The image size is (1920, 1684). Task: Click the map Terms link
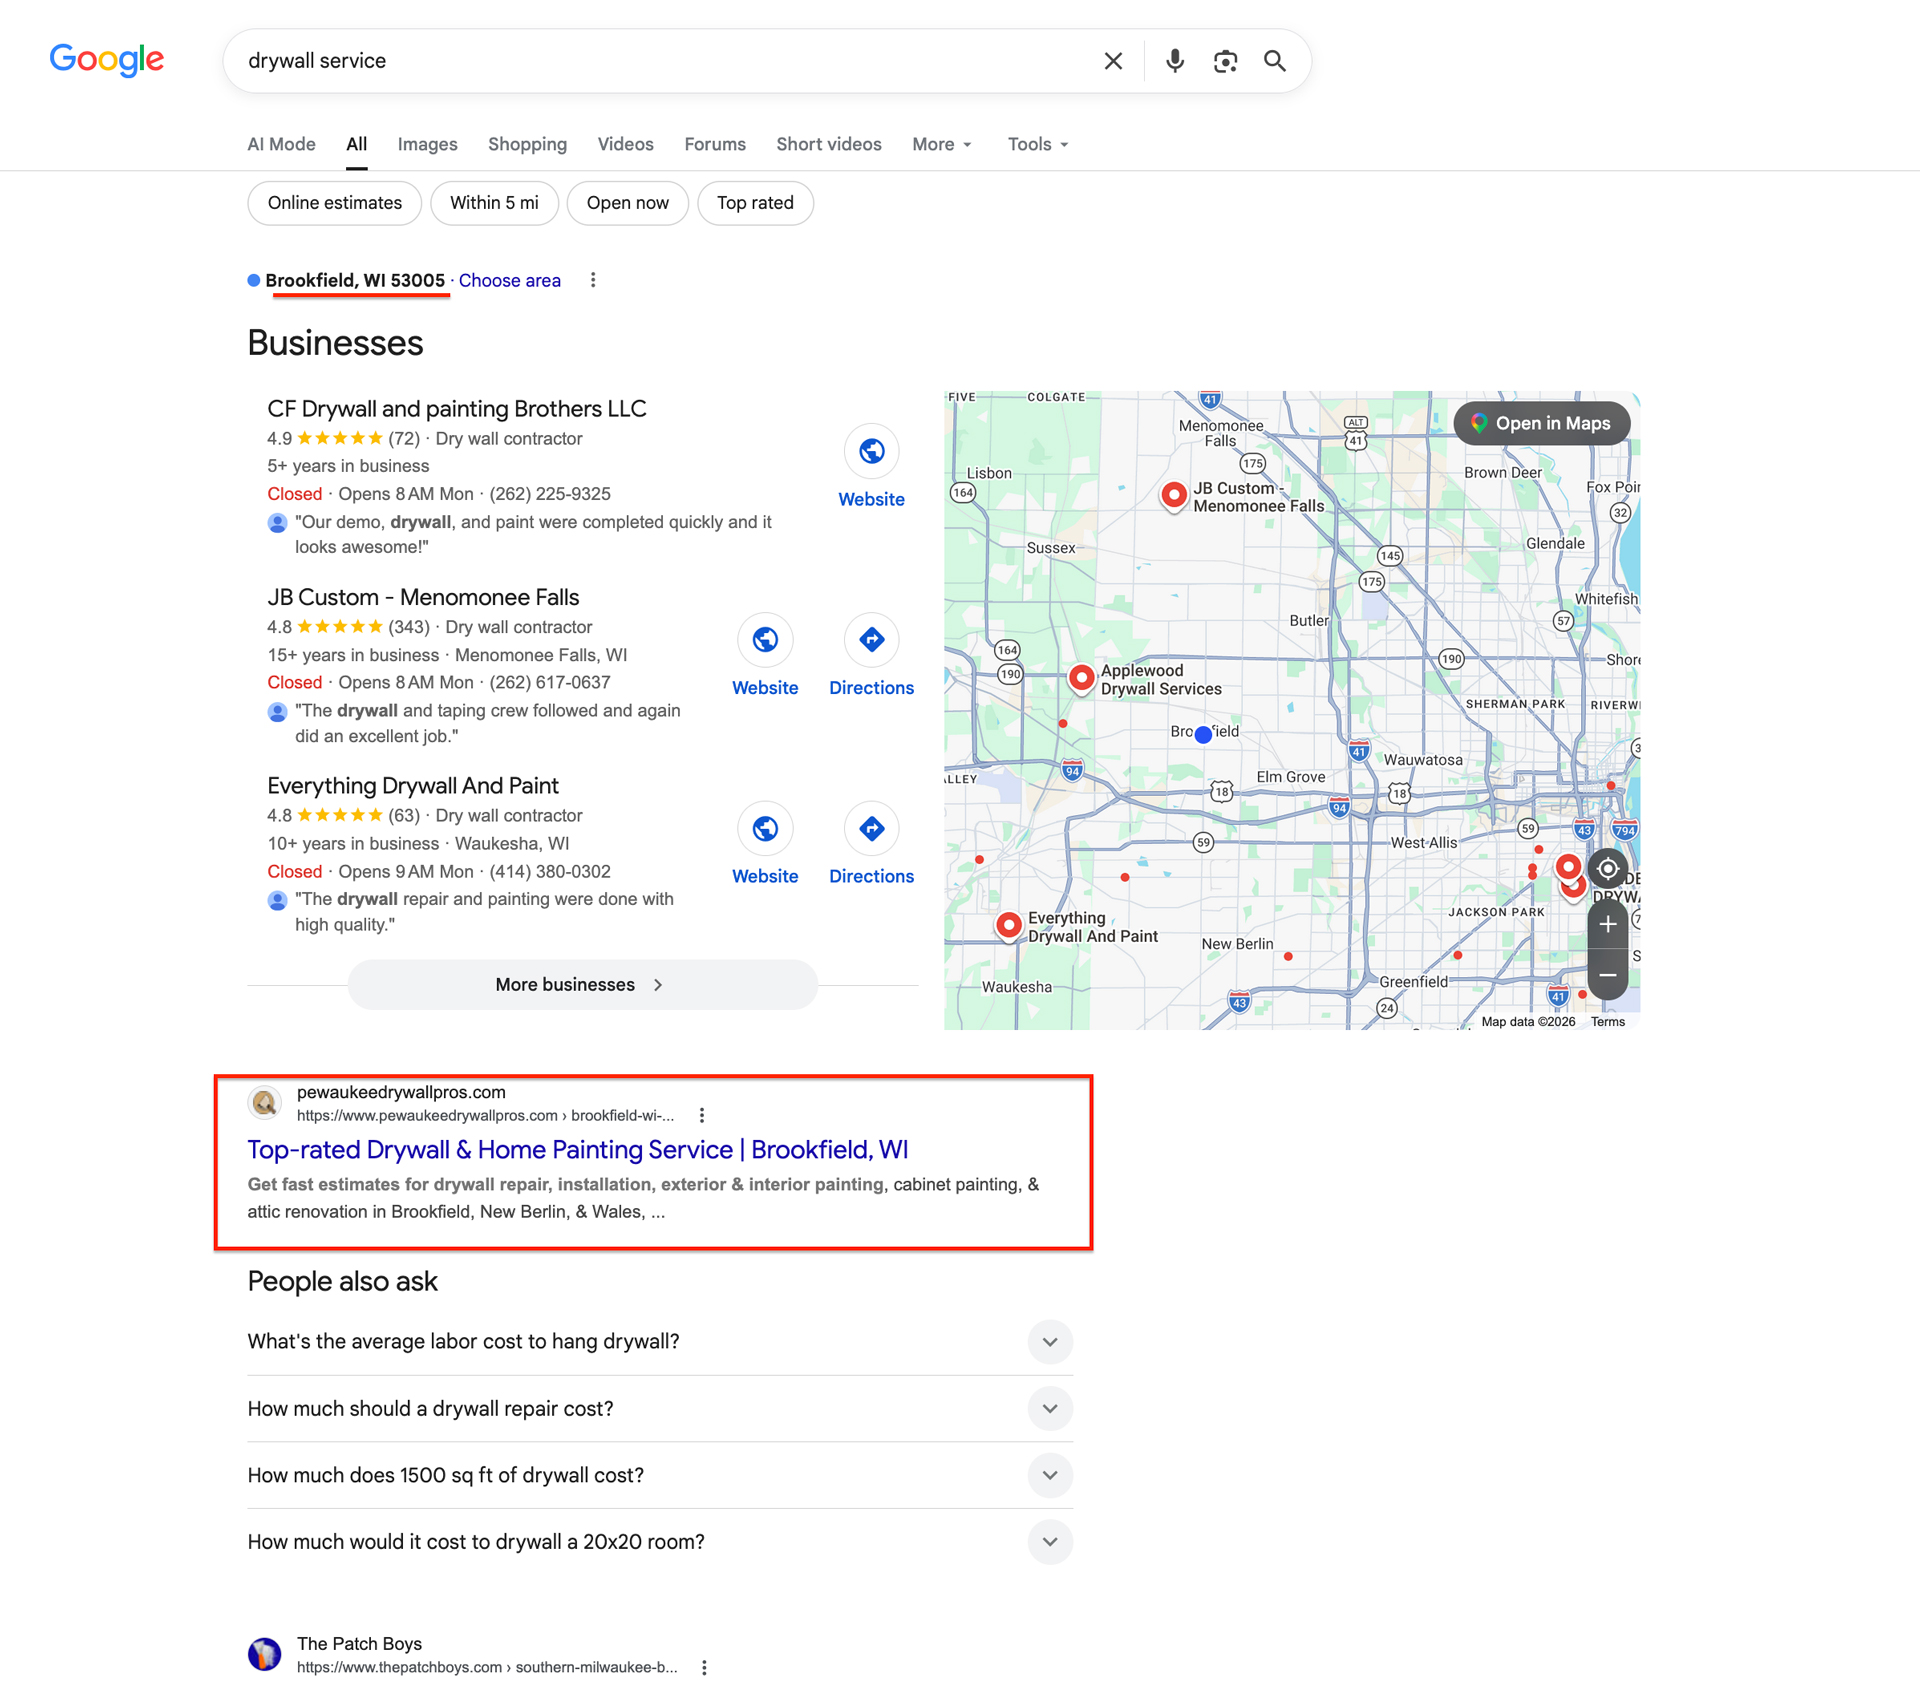1608,1022
